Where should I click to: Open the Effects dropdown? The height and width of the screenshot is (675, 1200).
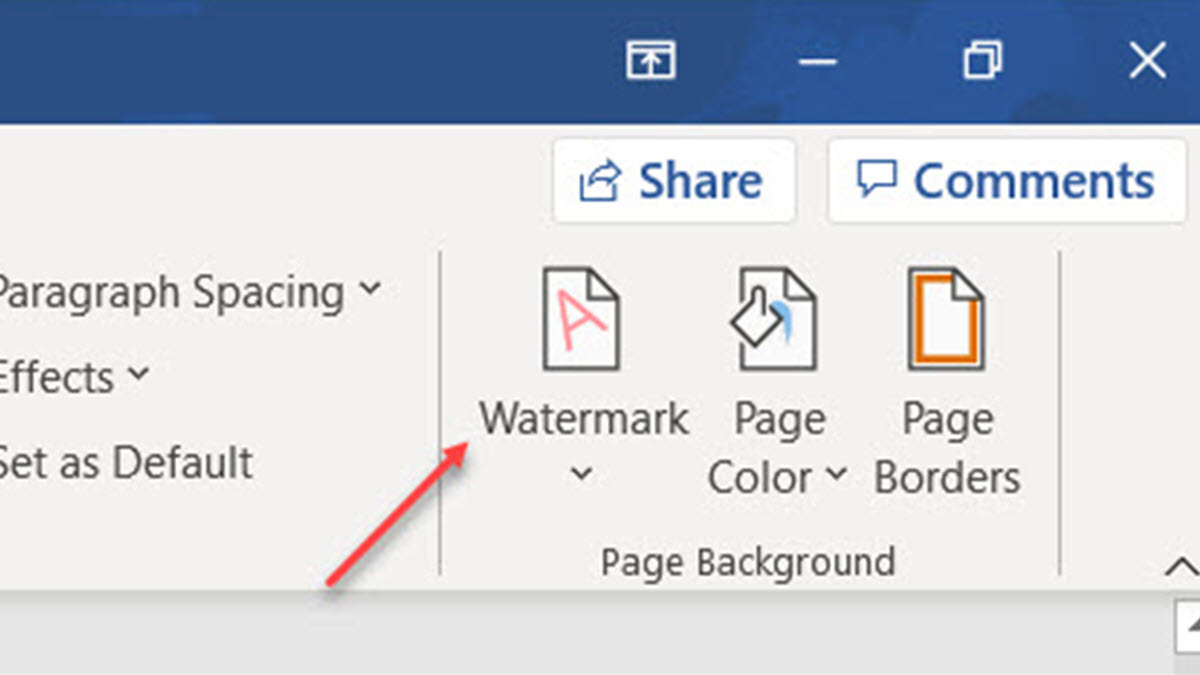[x=139, y=377]
